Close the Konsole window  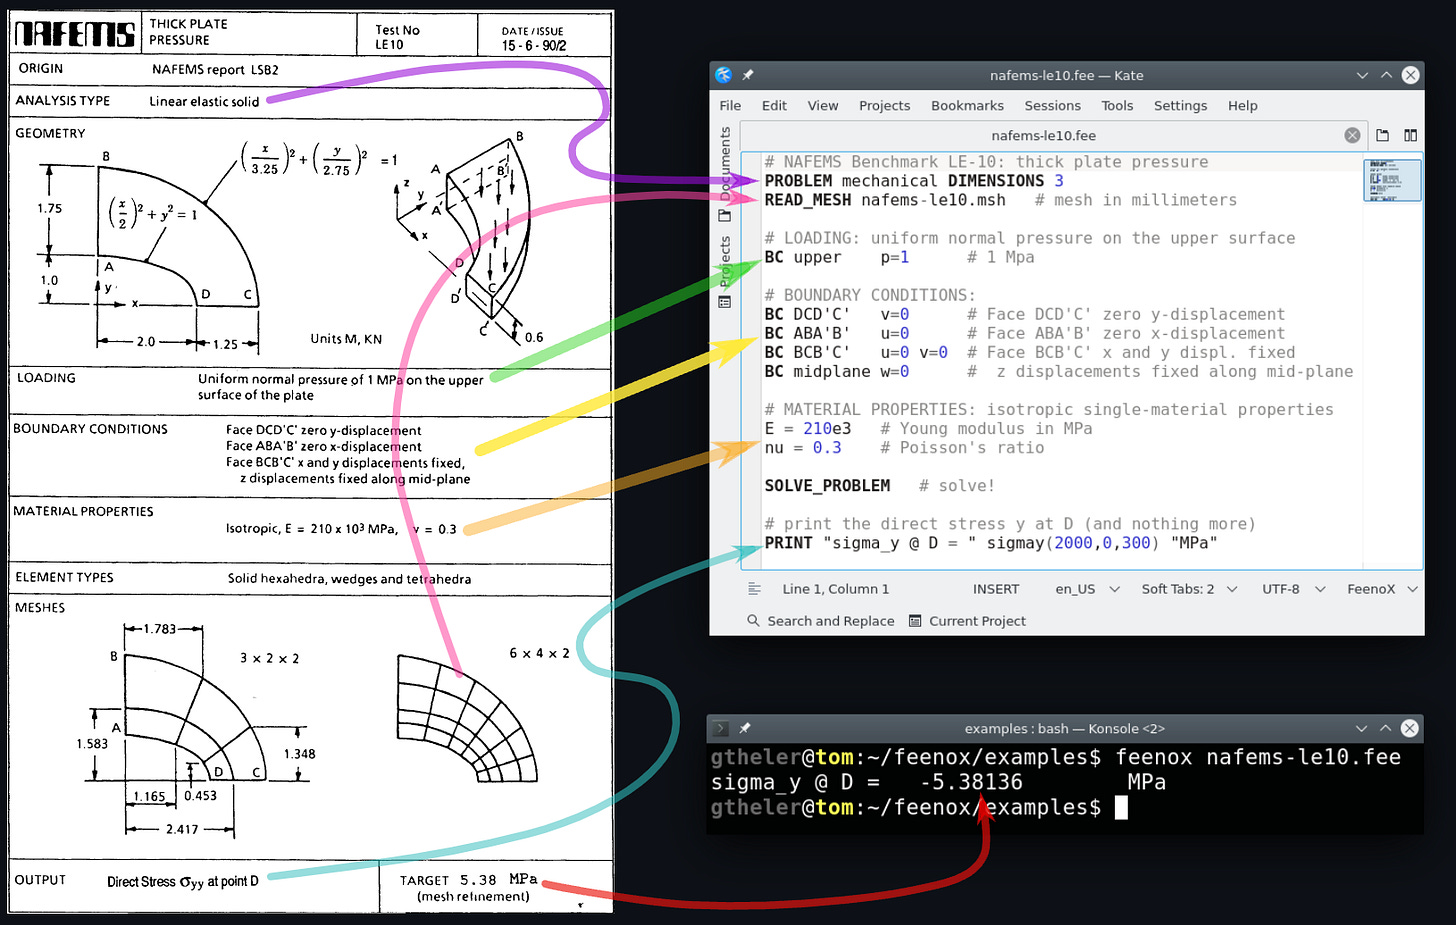point(1410,728)
